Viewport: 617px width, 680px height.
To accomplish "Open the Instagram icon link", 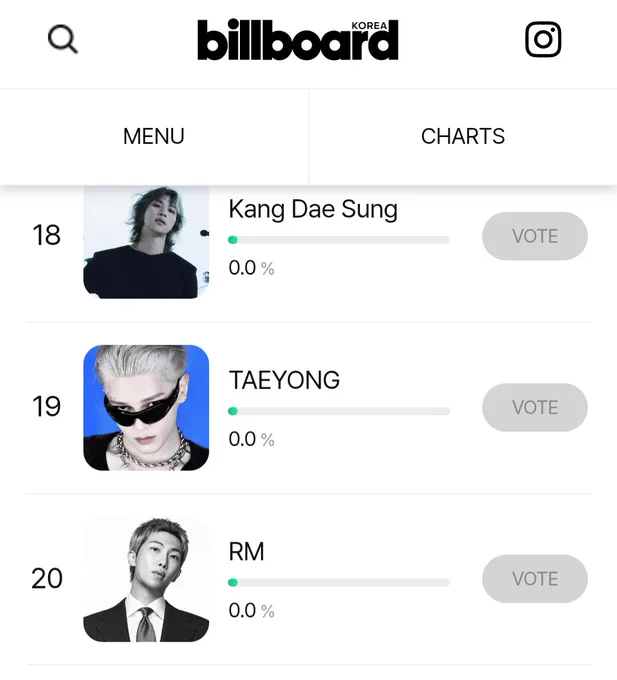I will click(543, 39).
